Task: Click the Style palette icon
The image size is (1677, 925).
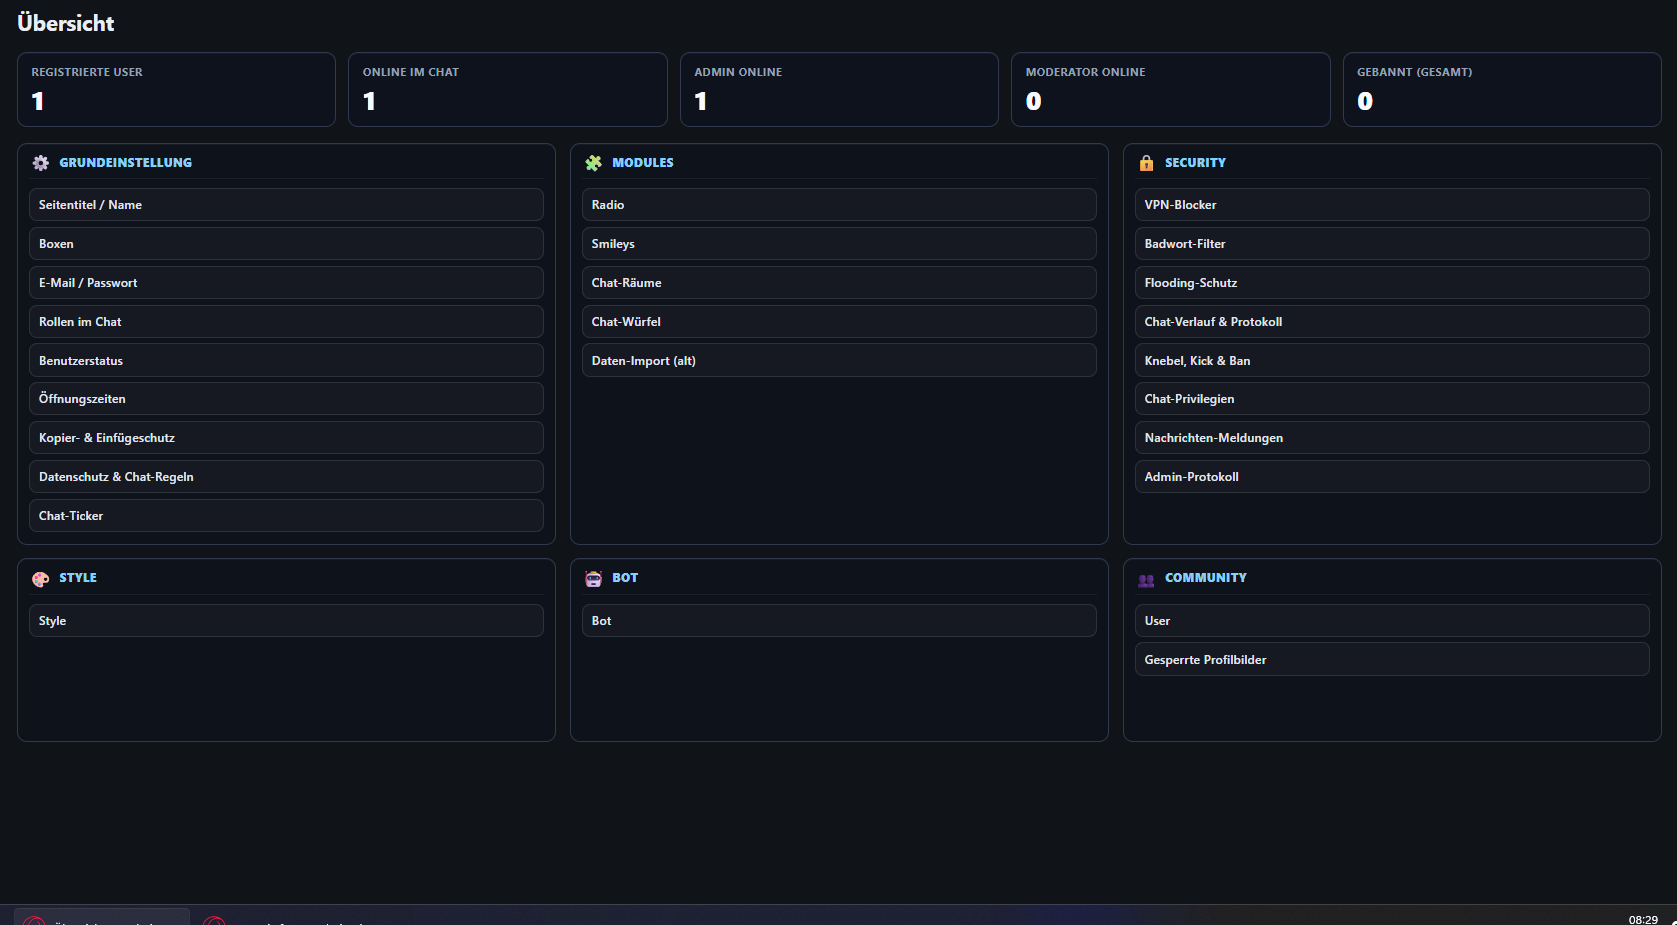Action: pyautogui.click(x=40, y=579)
